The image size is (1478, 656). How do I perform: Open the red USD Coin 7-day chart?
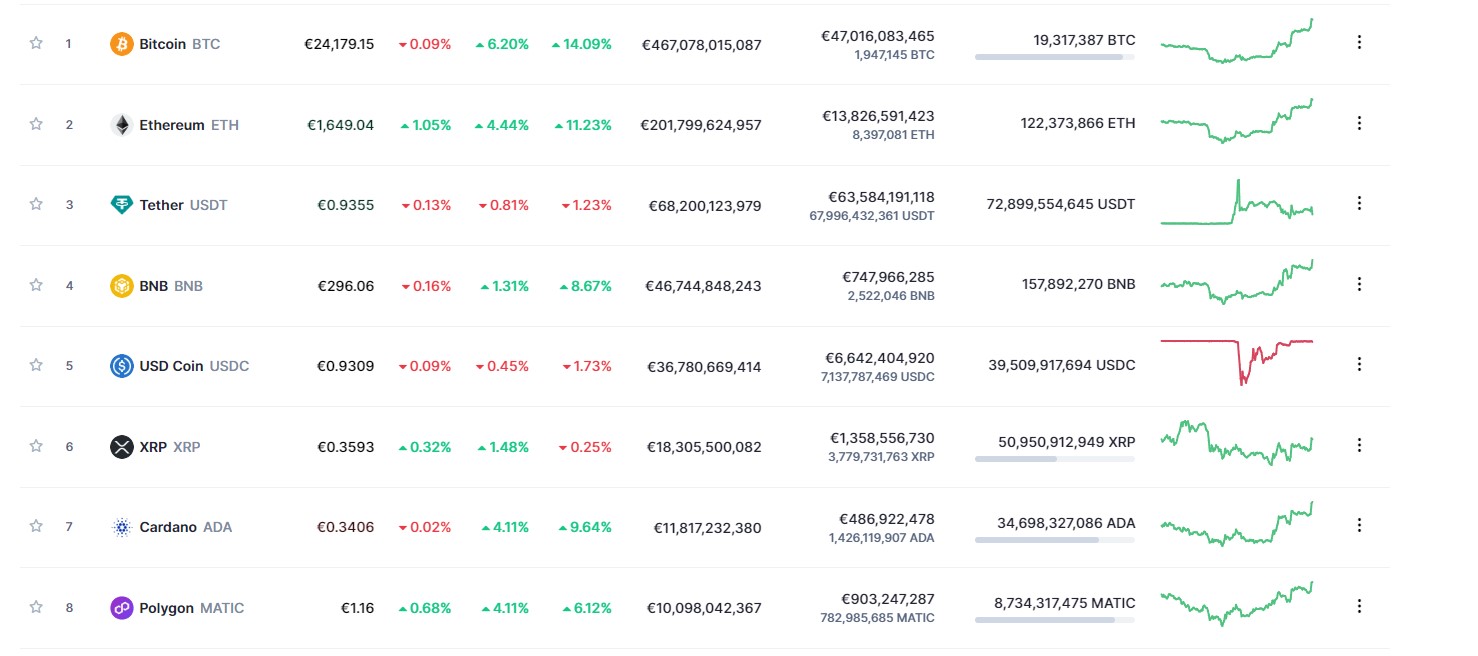[1237, 362]
